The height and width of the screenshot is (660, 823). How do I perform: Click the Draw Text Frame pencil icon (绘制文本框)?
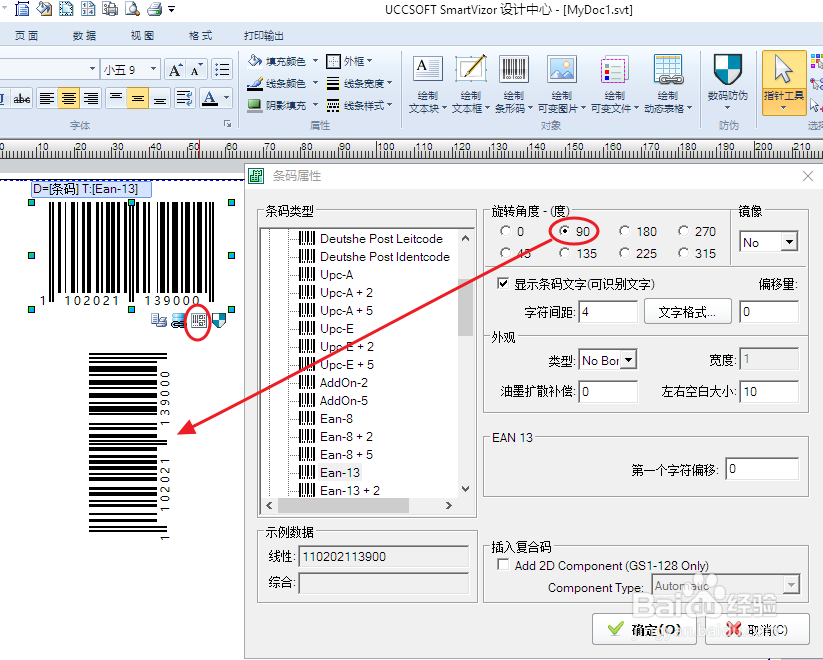click(470, 69)
